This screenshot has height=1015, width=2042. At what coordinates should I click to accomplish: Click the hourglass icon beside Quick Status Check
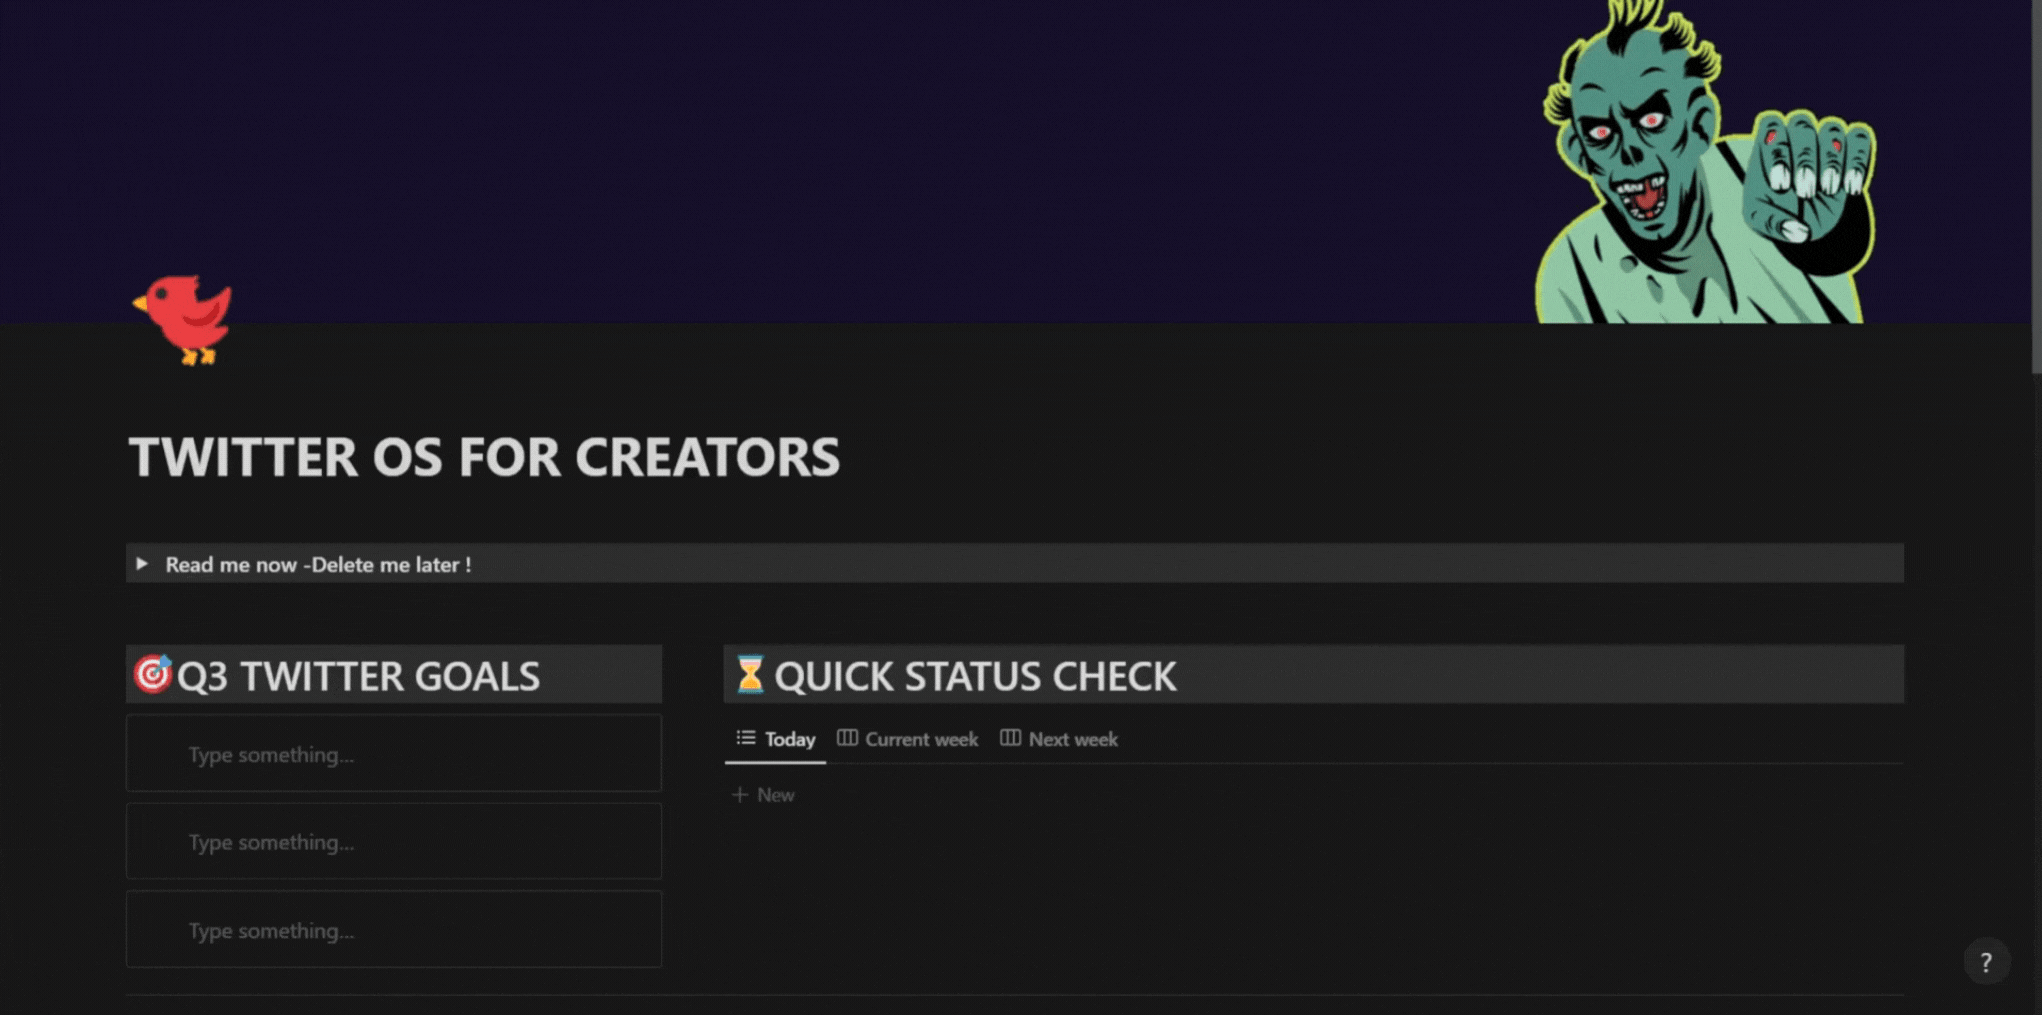click(x=750, y=674)
